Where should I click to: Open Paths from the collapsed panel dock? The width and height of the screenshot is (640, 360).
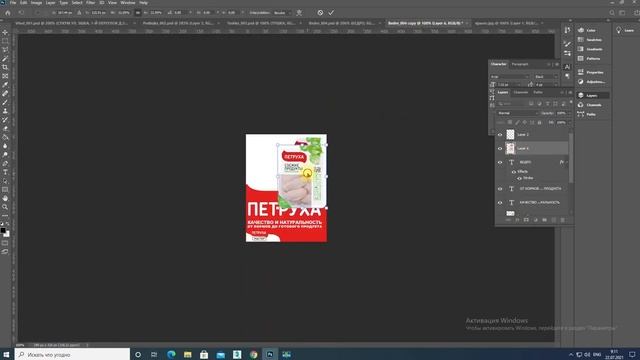point(587,114)
